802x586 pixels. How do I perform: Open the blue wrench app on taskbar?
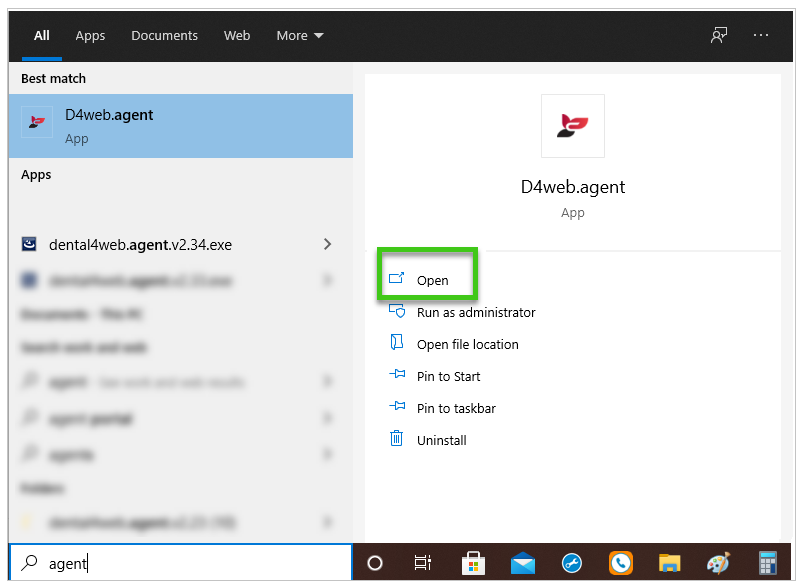(x=571, y=564)
